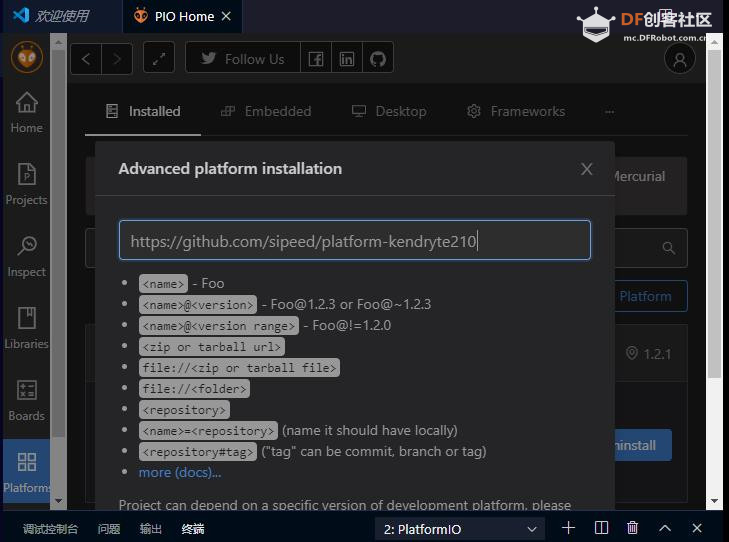729x542 pixels.
Task: Create new terminal with plus icon
Action: coord(568,528)
